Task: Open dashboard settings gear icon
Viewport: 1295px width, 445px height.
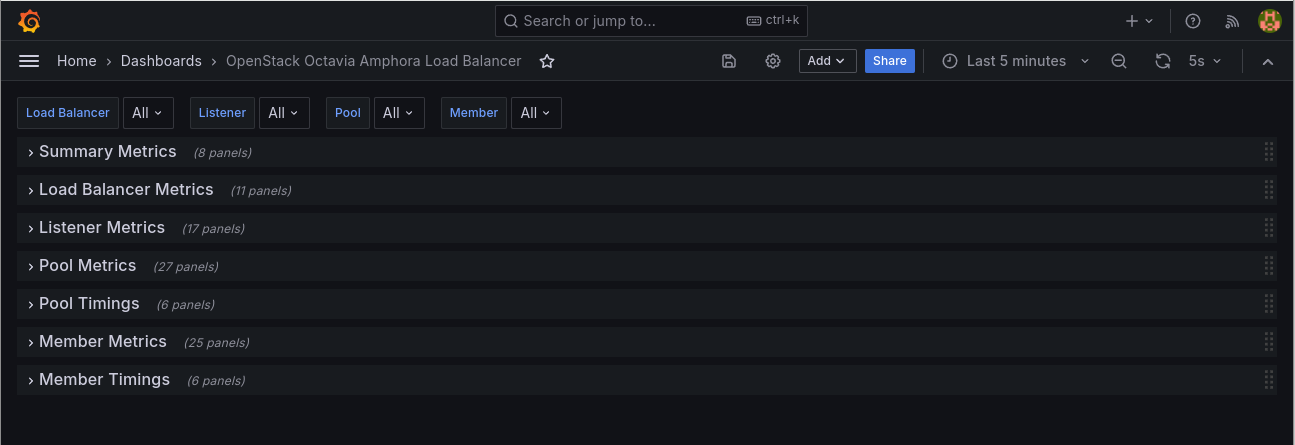Action: [x=773, y=61]
